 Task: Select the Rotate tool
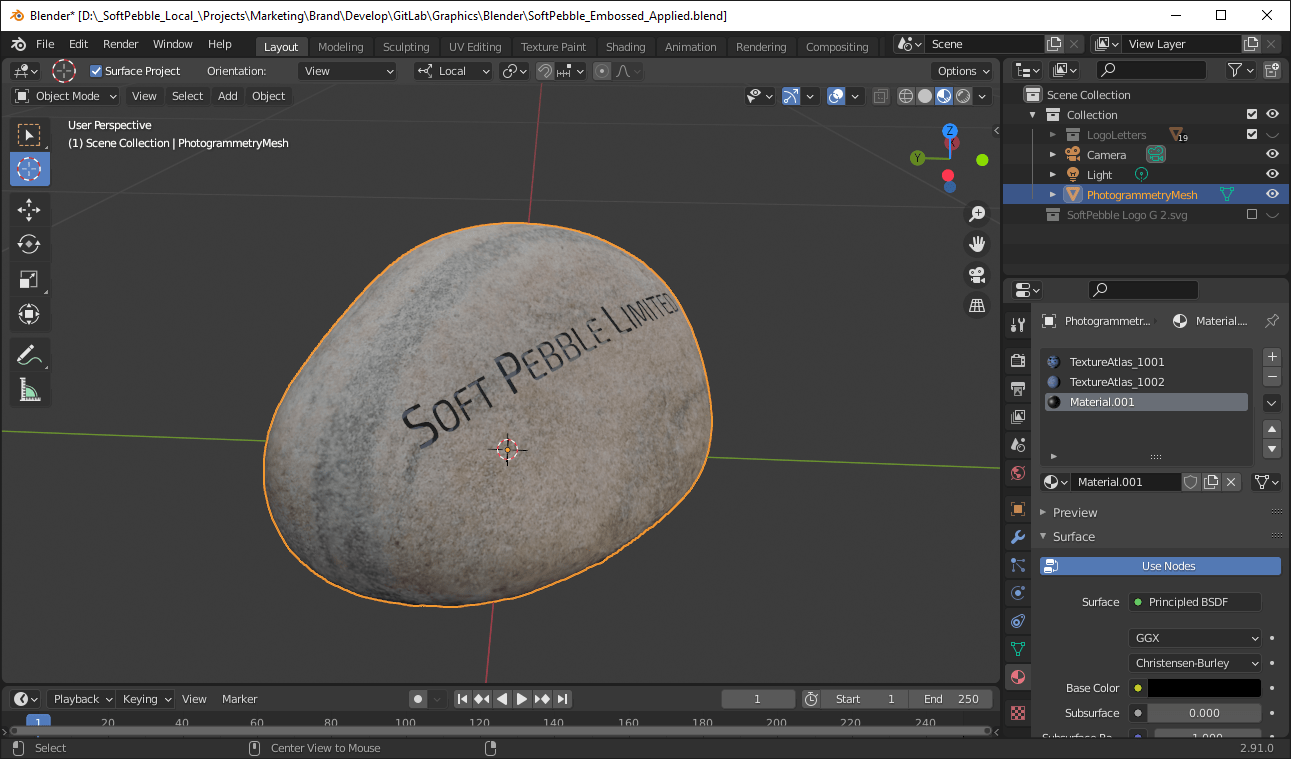click(x=29, y=244)
